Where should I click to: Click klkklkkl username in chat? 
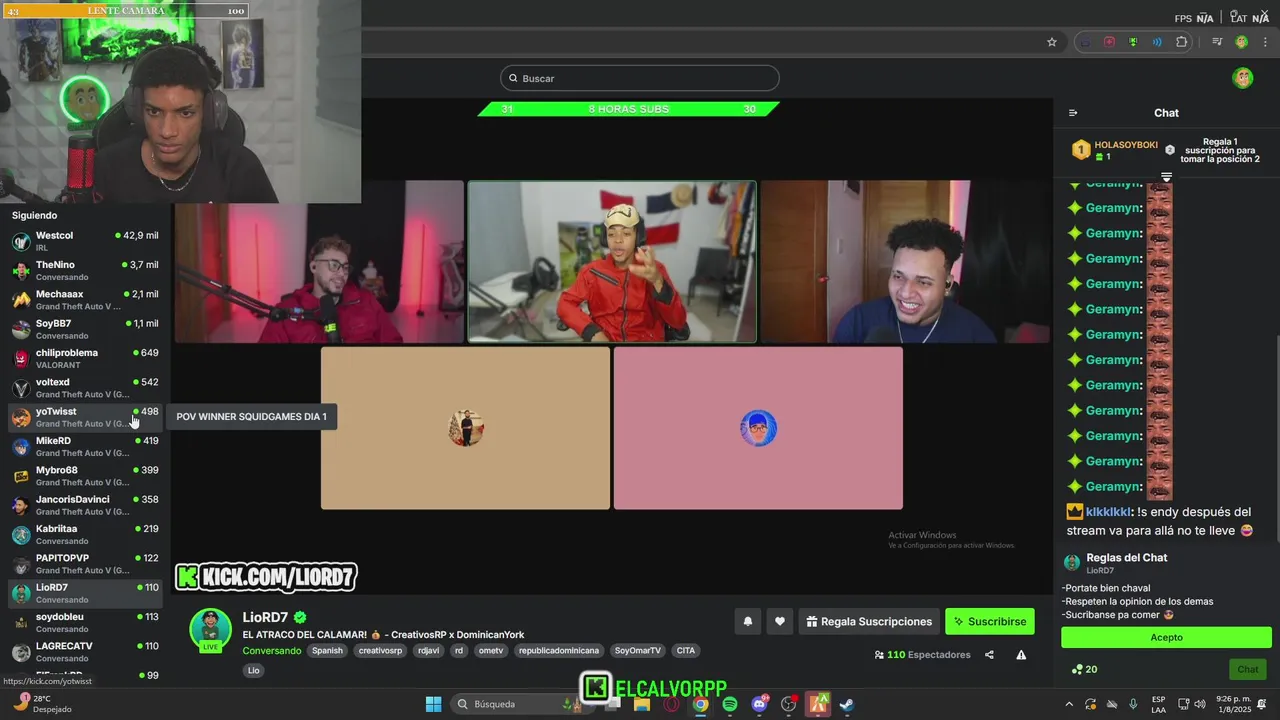1108,512
